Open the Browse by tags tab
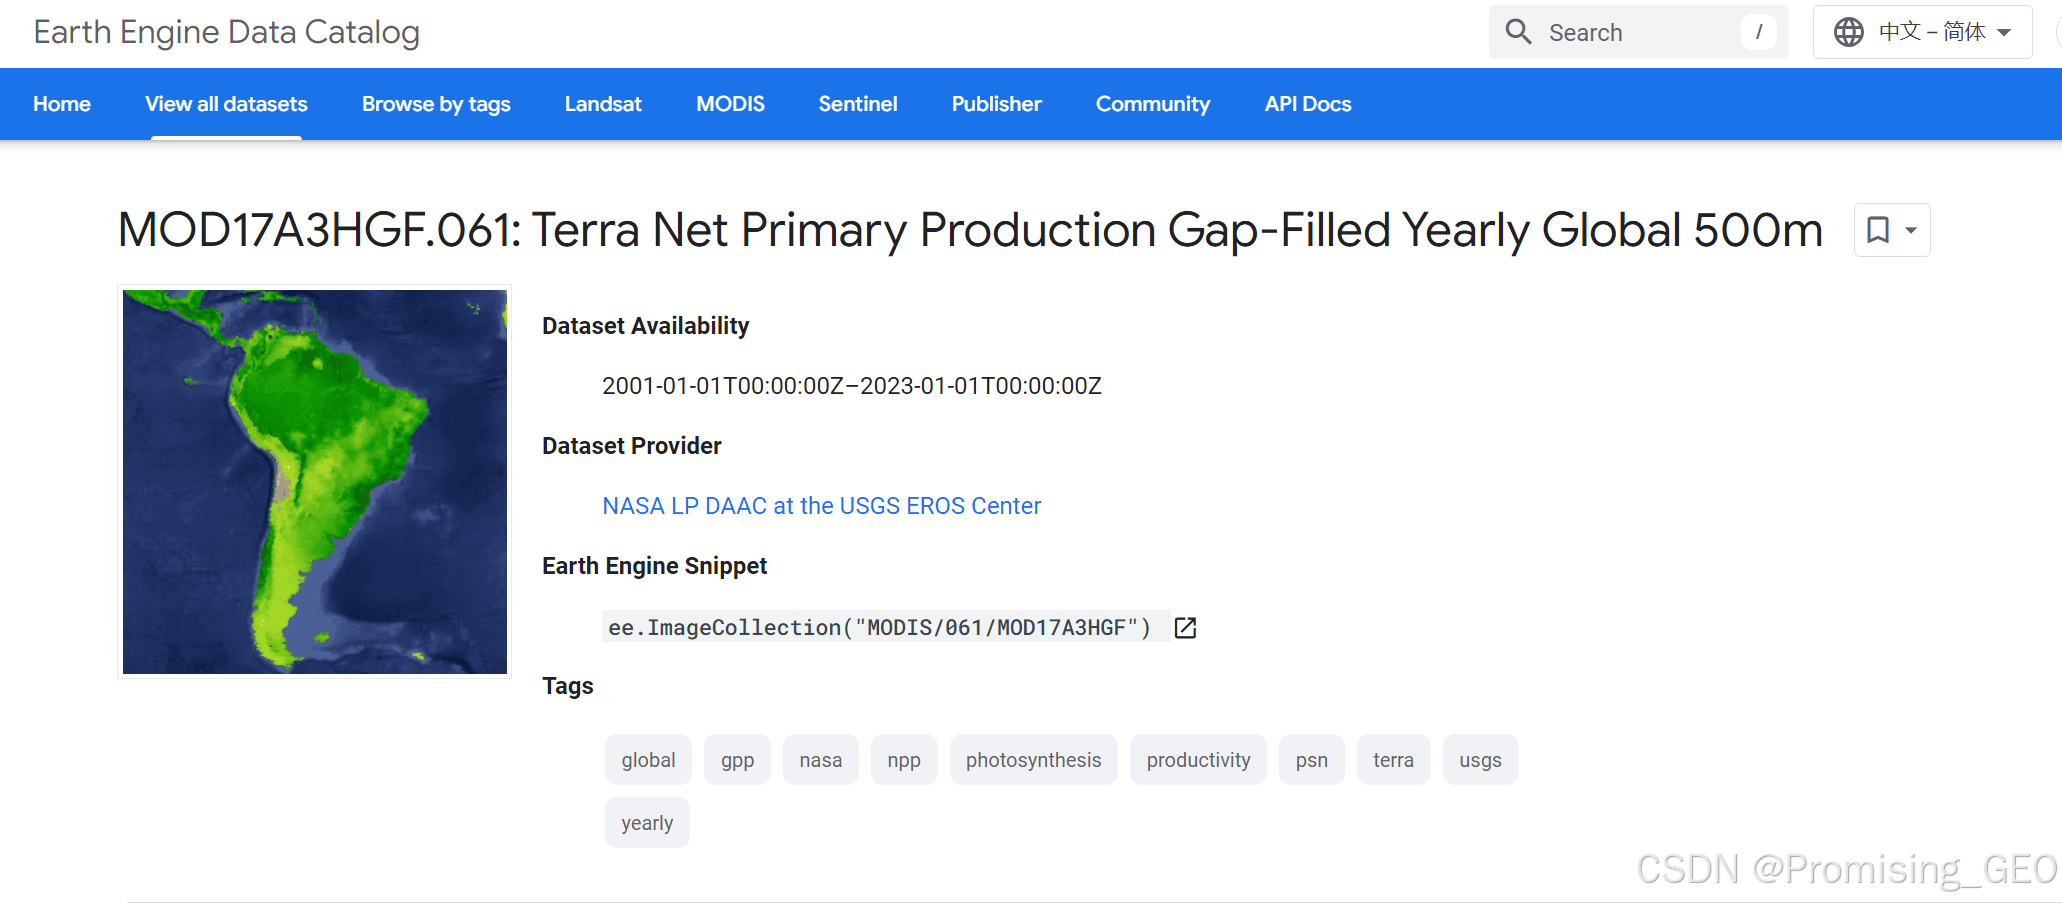Image resolution: width=2062 pixels, height=903 pixels. [436, 104]
